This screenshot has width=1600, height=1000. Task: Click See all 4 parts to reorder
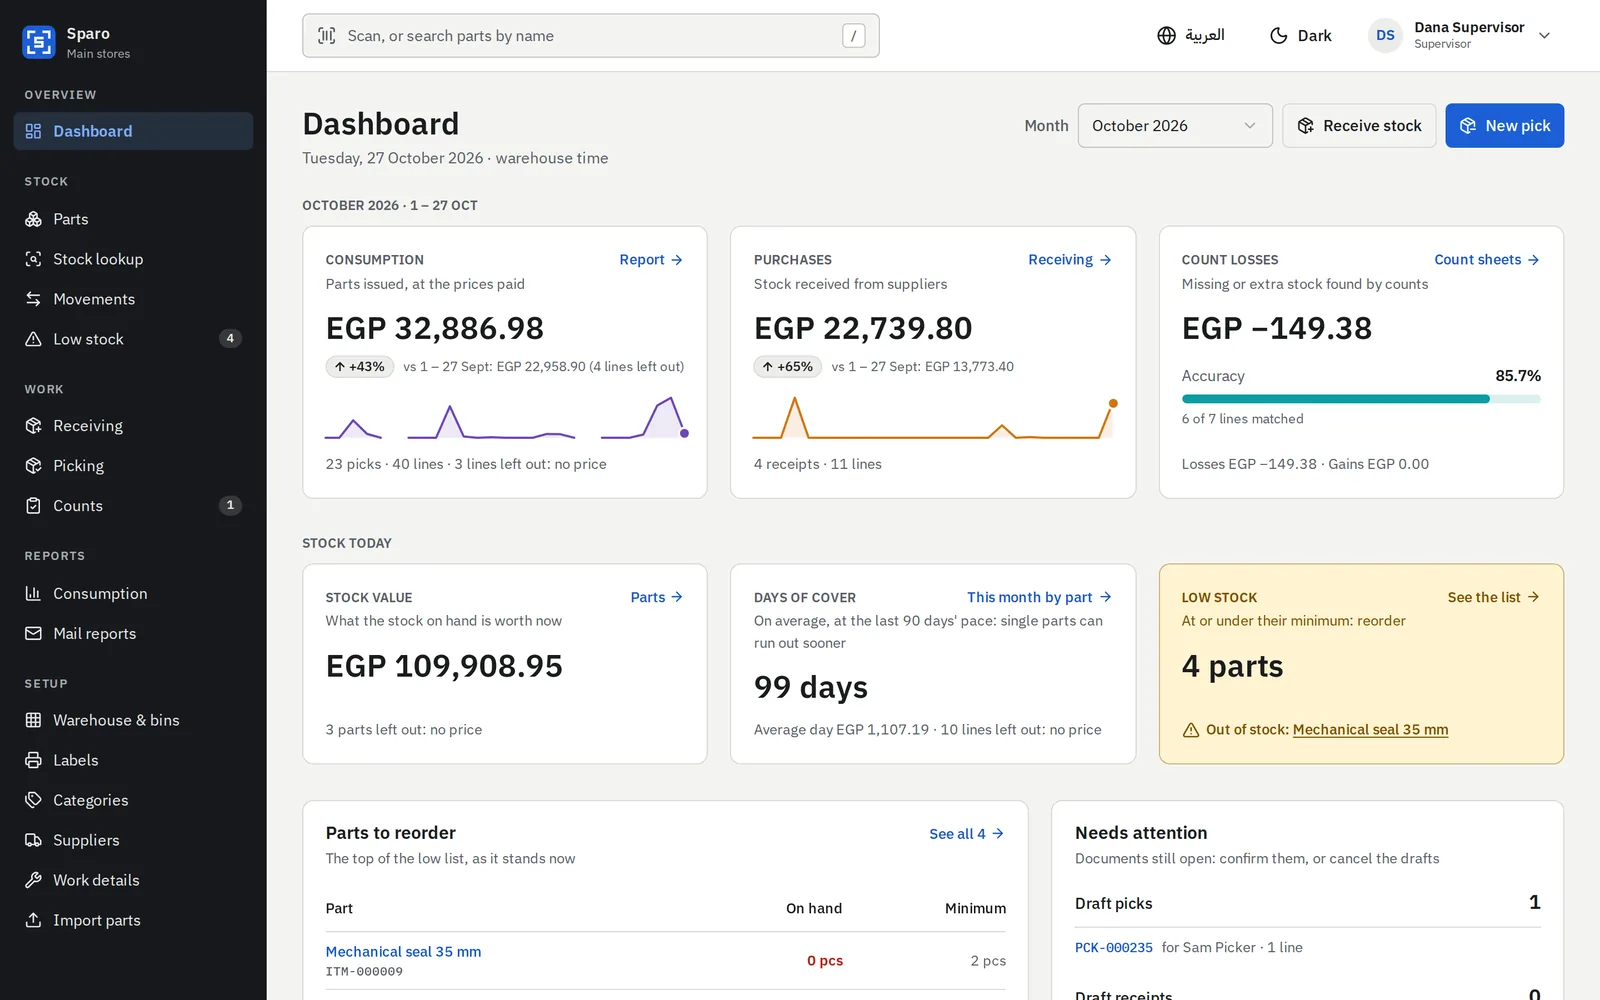click(x=966, y=834)
